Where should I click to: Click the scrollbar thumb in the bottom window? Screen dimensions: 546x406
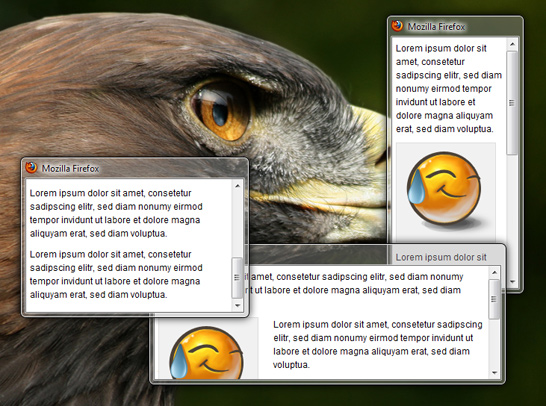[494, 299]
